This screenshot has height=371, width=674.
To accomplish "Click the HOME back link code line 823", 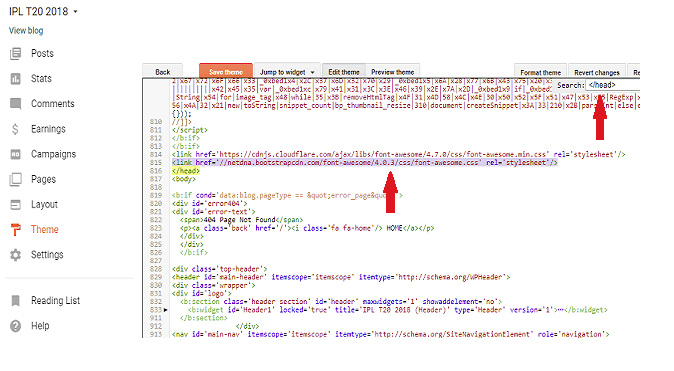I will pyautogui.click(x=307, y=228).
